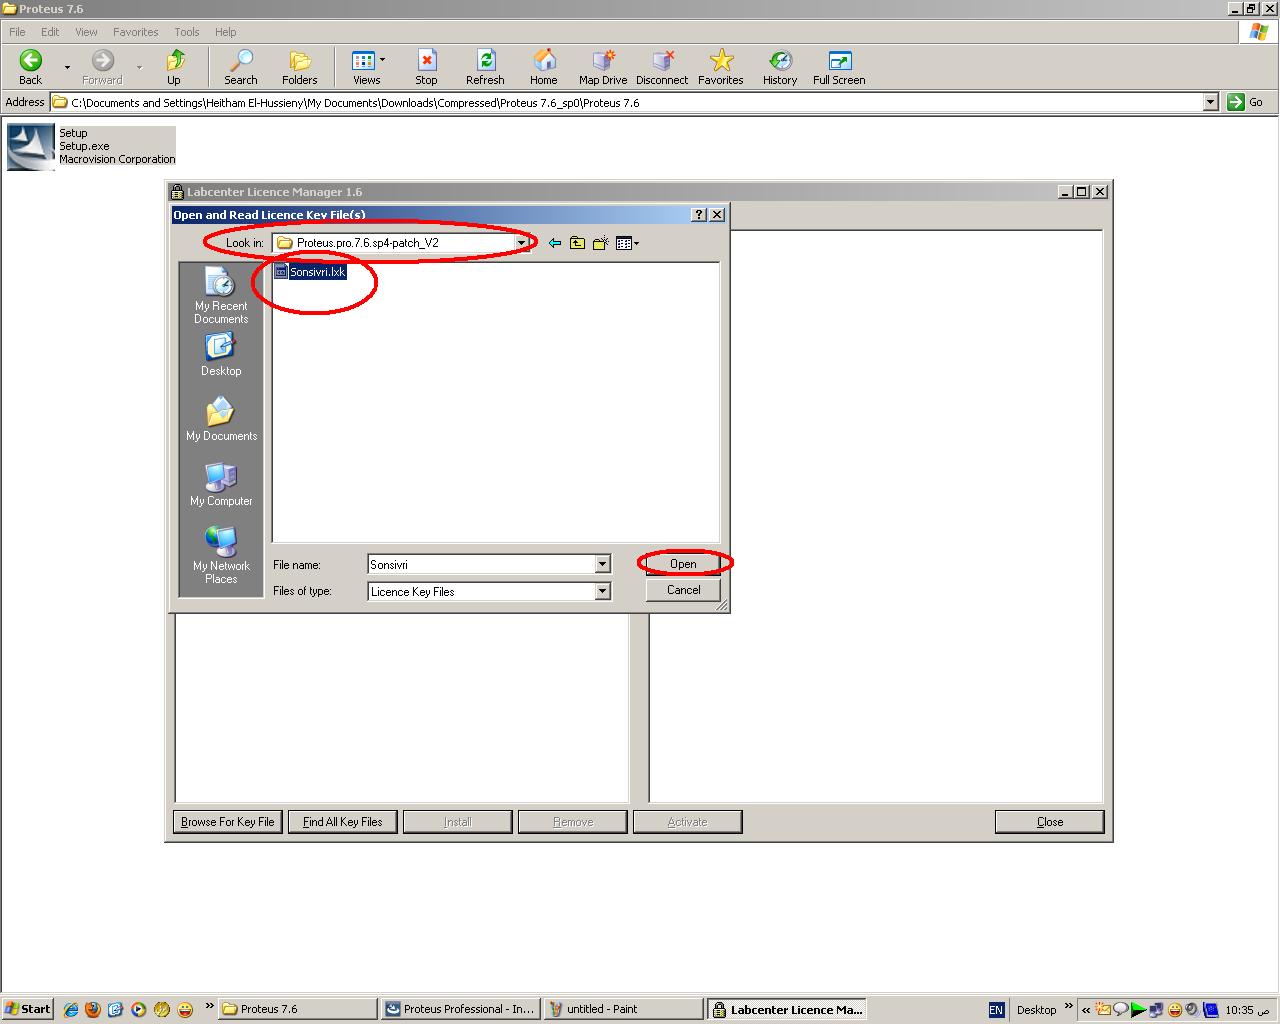Expand the Files of type dropdown
The image size is (1280, 1024).
(602, 592)
